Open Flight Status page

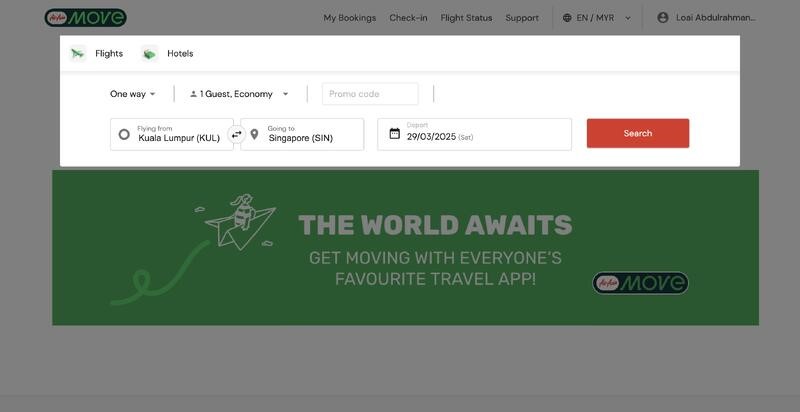coord(466,18)
